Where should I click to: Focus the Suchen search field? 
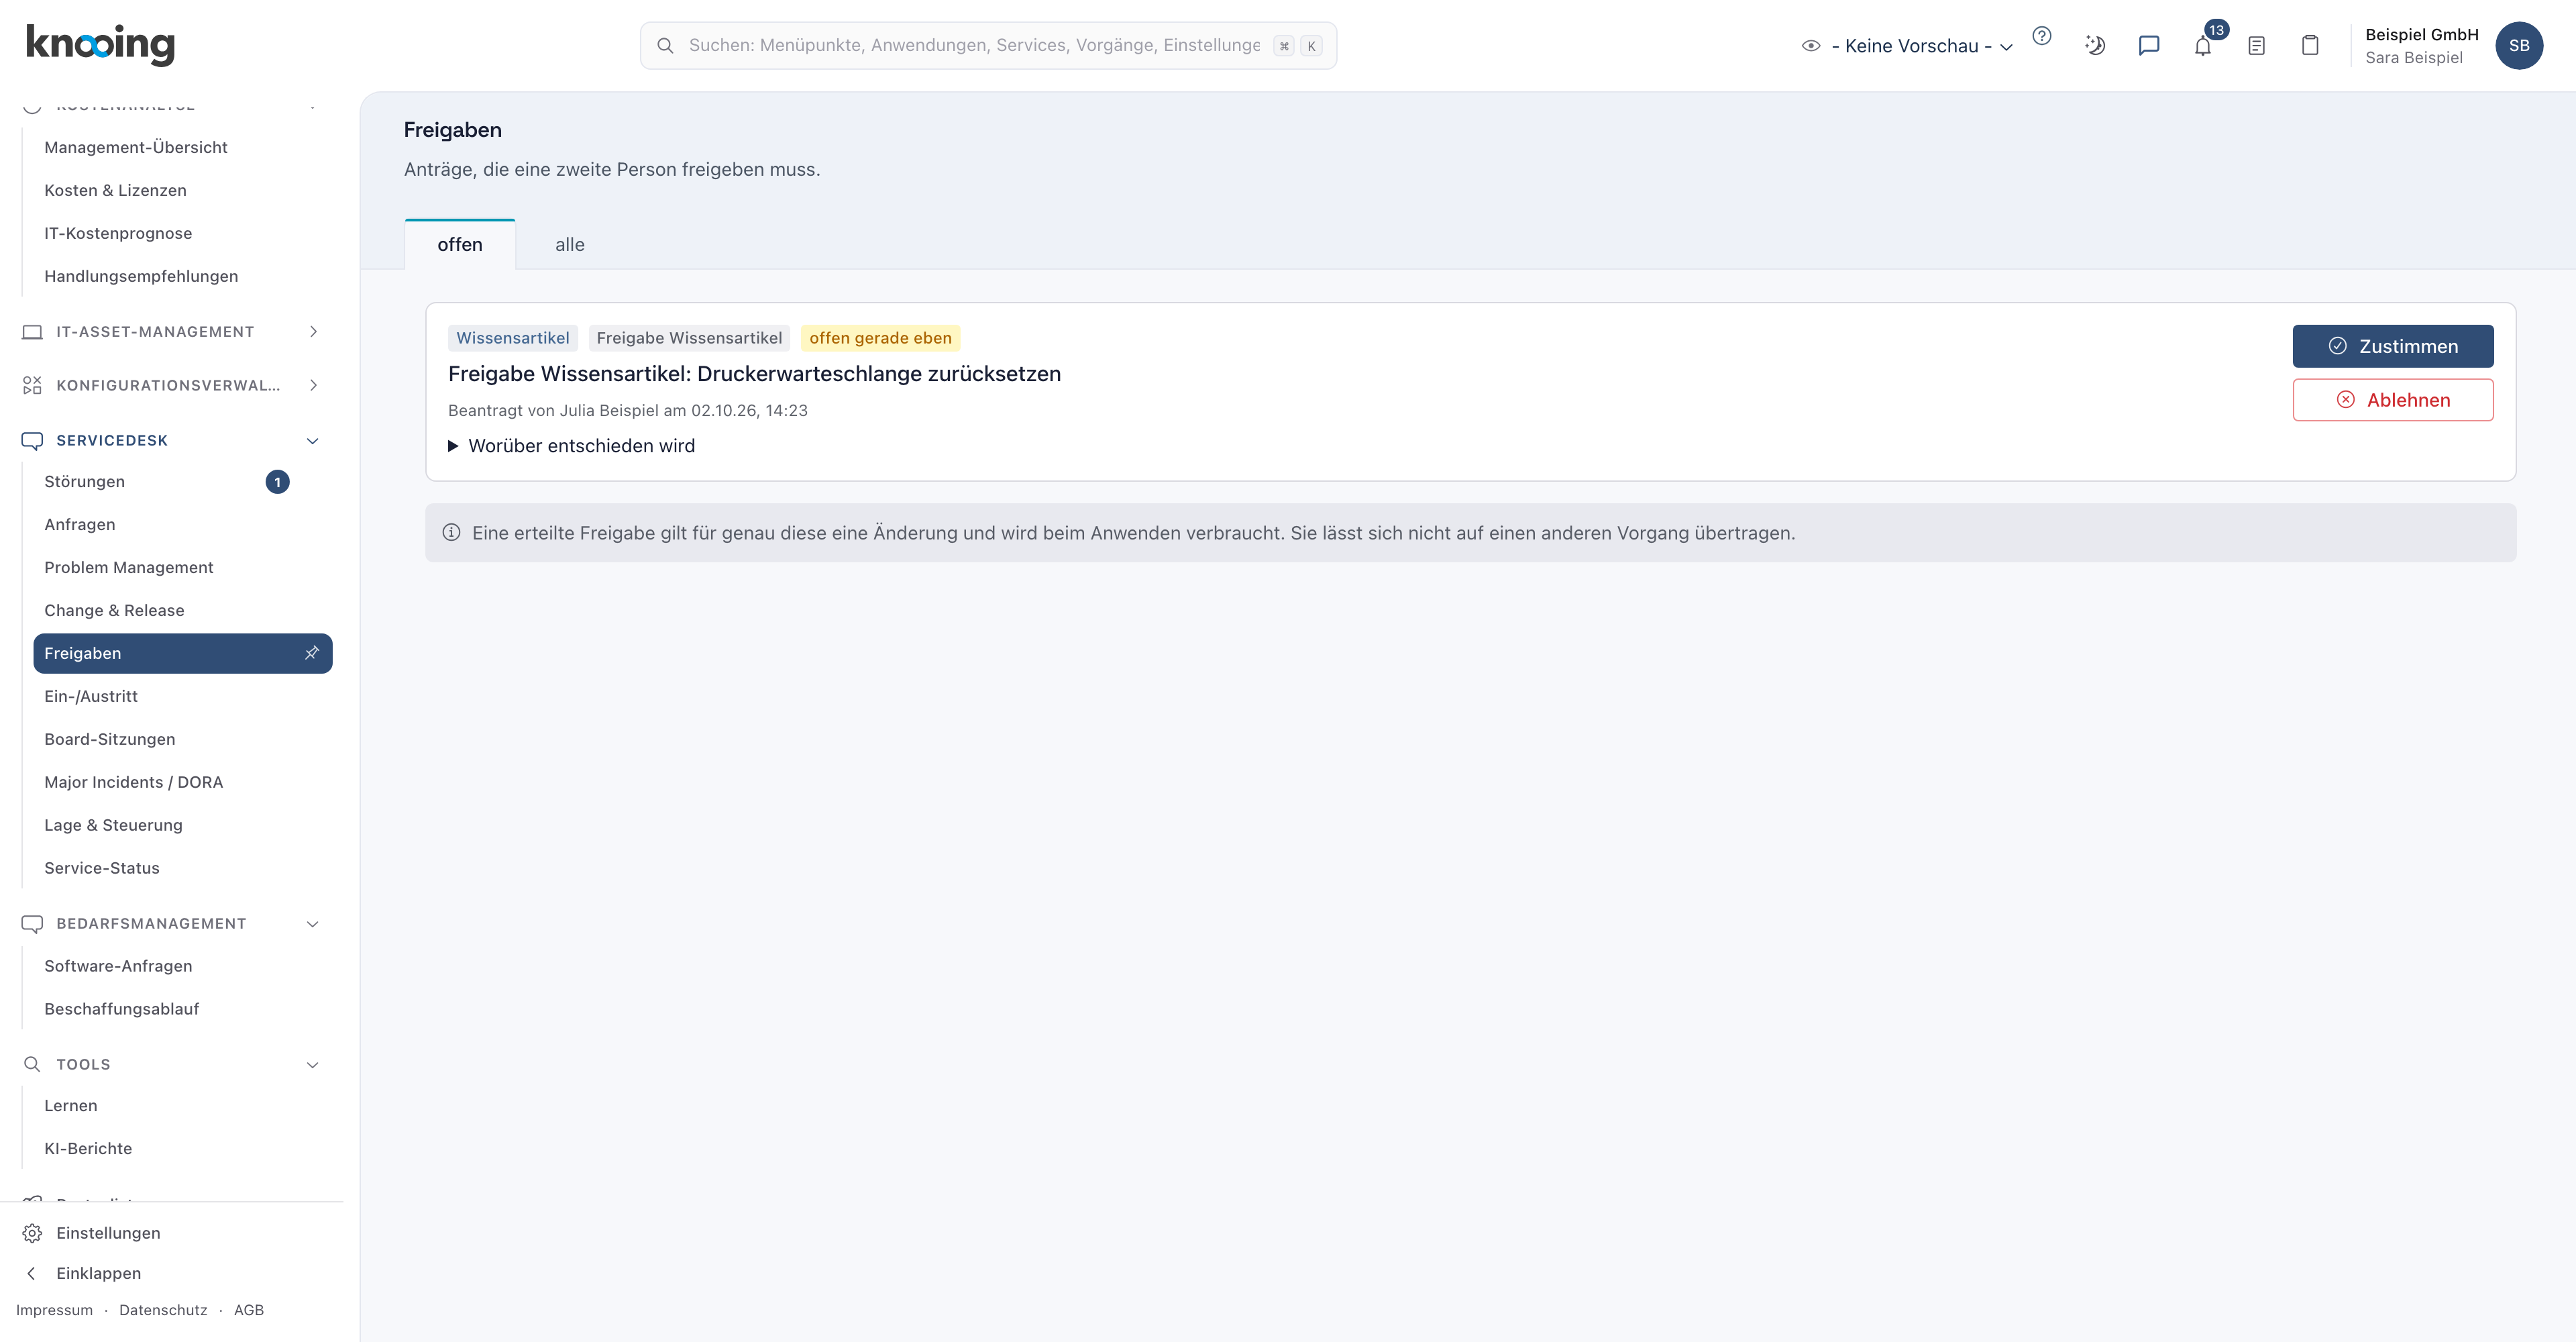988,46
